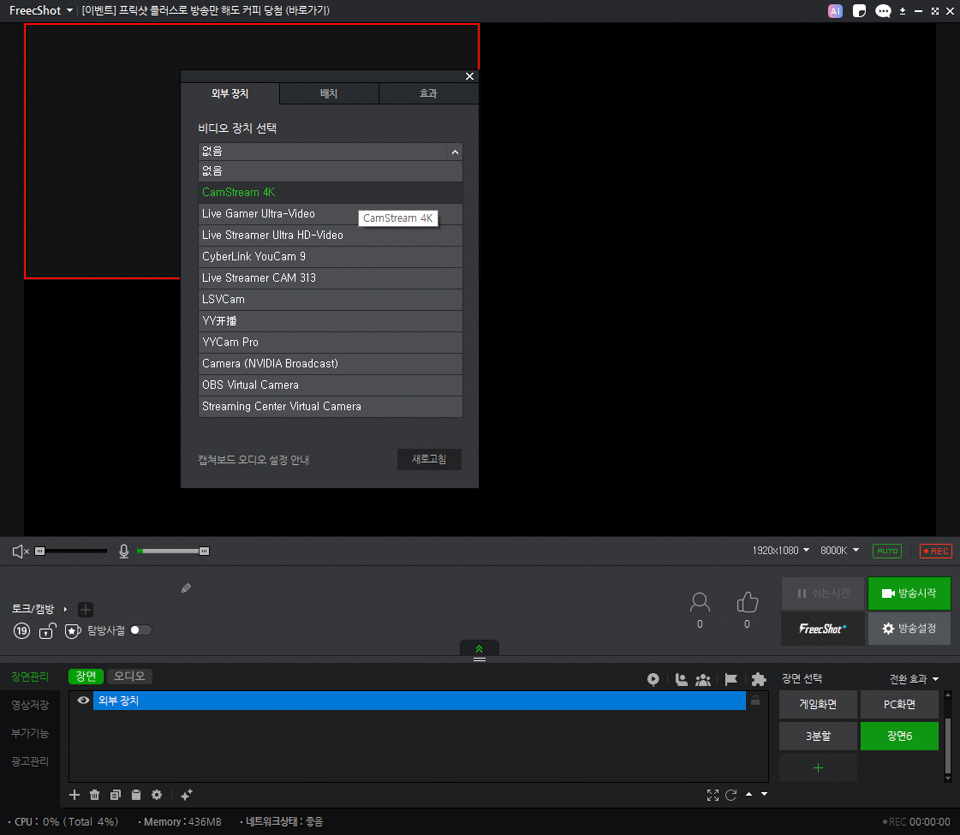Open the 1920x1080 resolution dropdown

pyautogui.click(x=781, y=551)
